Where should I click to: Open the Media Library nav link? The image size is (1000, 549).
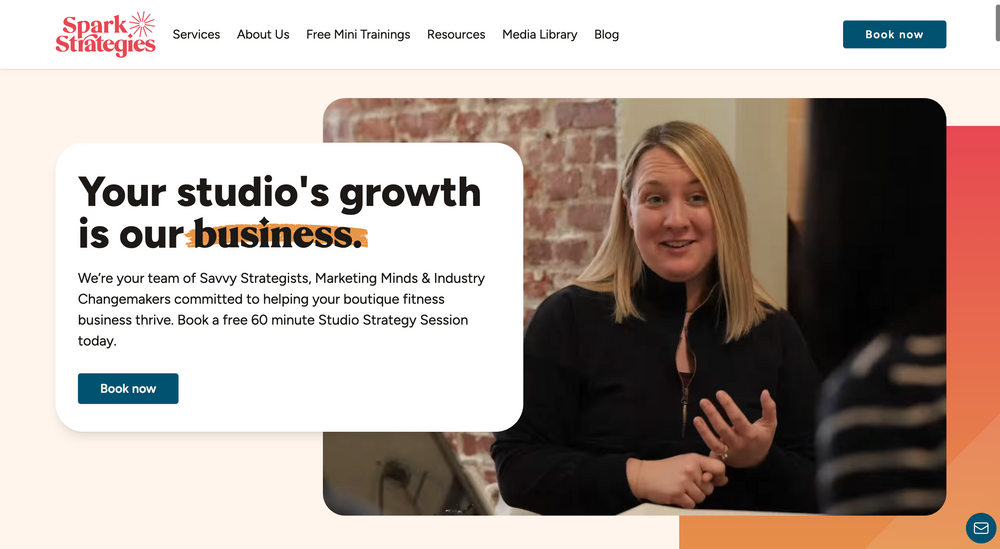coord(540,34)
